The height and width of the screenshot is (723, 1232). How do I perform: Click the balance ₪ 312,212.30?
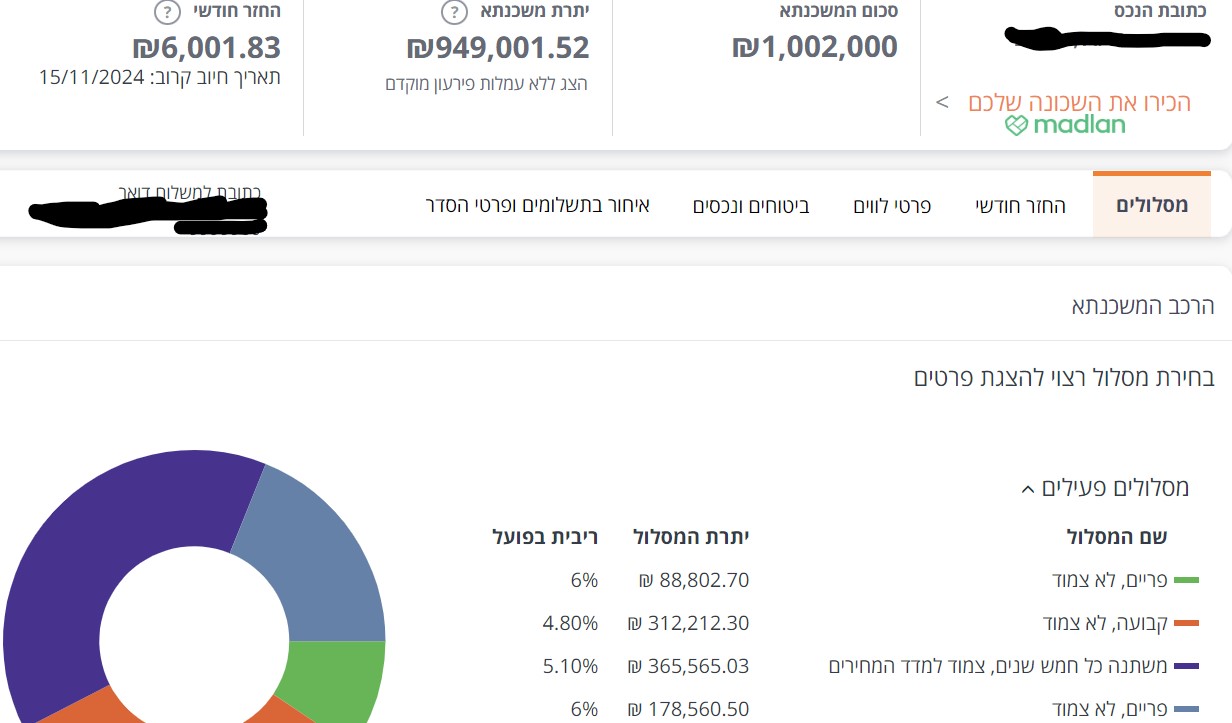(x=688, y=623)
